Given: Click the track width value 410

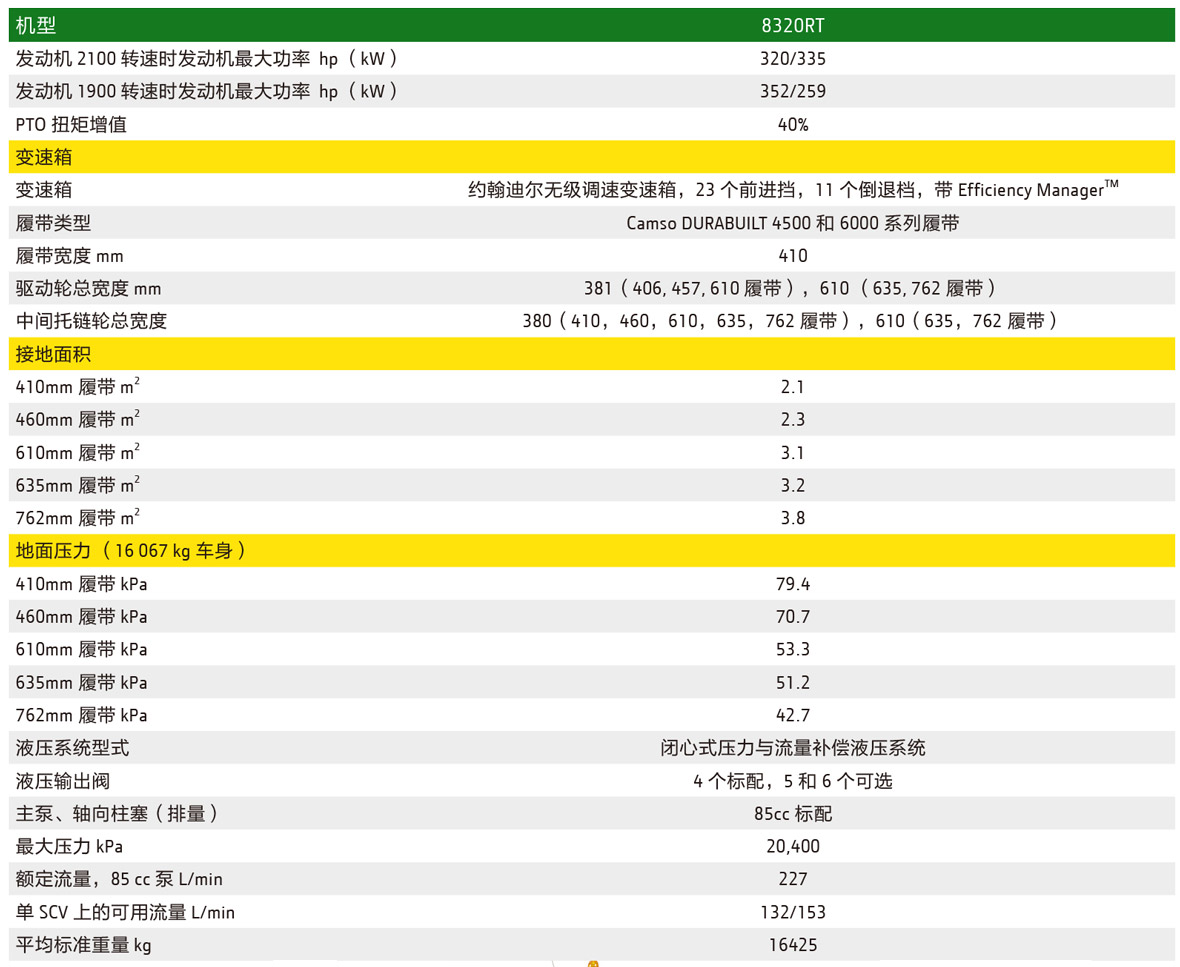Looking at the screenshot, I should point(792,256).
